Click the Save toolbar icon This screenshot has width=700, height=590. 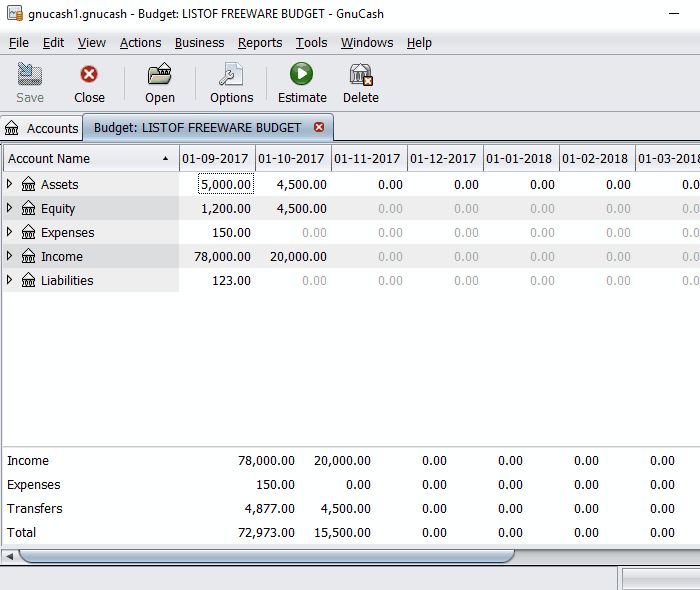(x=30, y=74)
